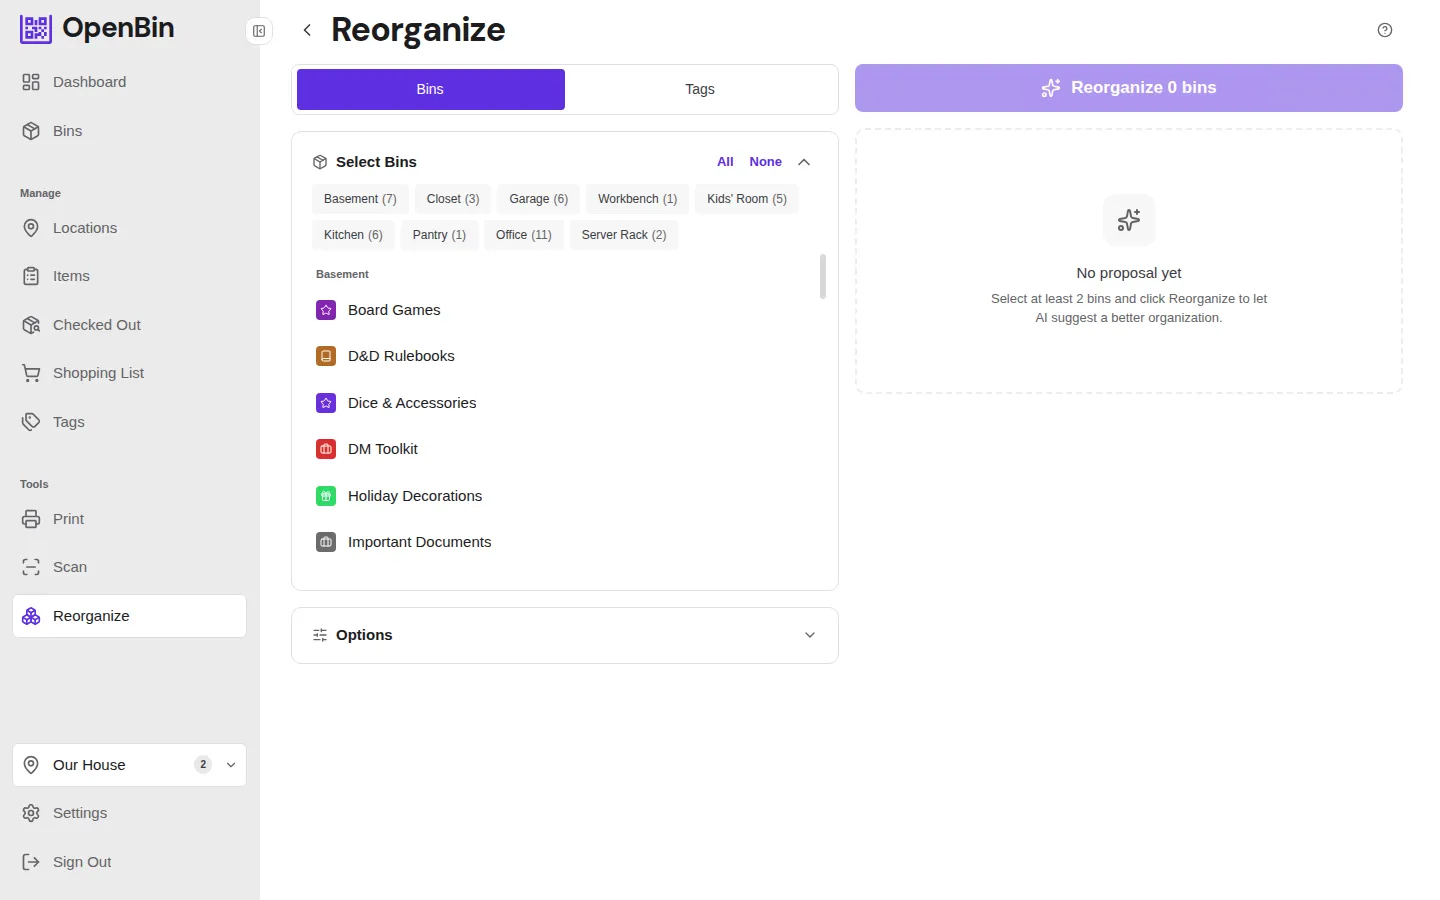The image size is (1440, 900).
Task: Click the Print printer icon
Action: tap(31, 519)
